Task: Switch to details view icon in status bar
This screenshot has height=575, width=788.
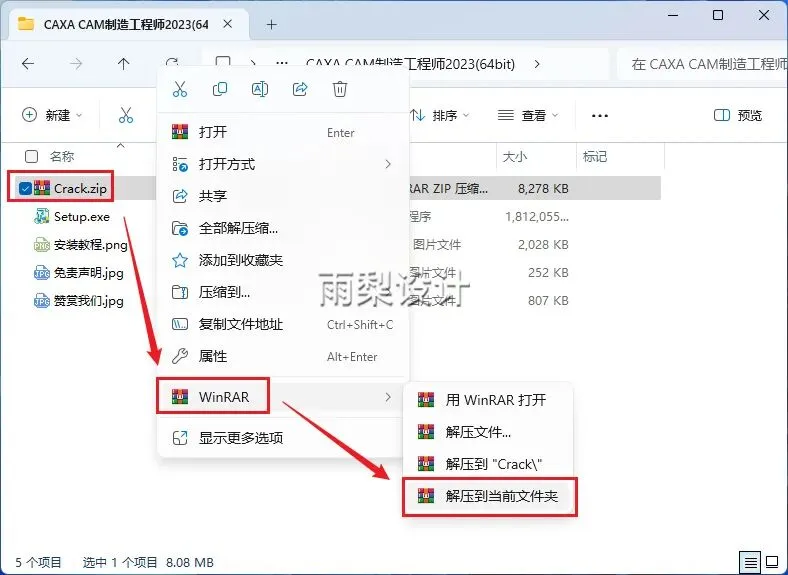Action: pos(750,562)
